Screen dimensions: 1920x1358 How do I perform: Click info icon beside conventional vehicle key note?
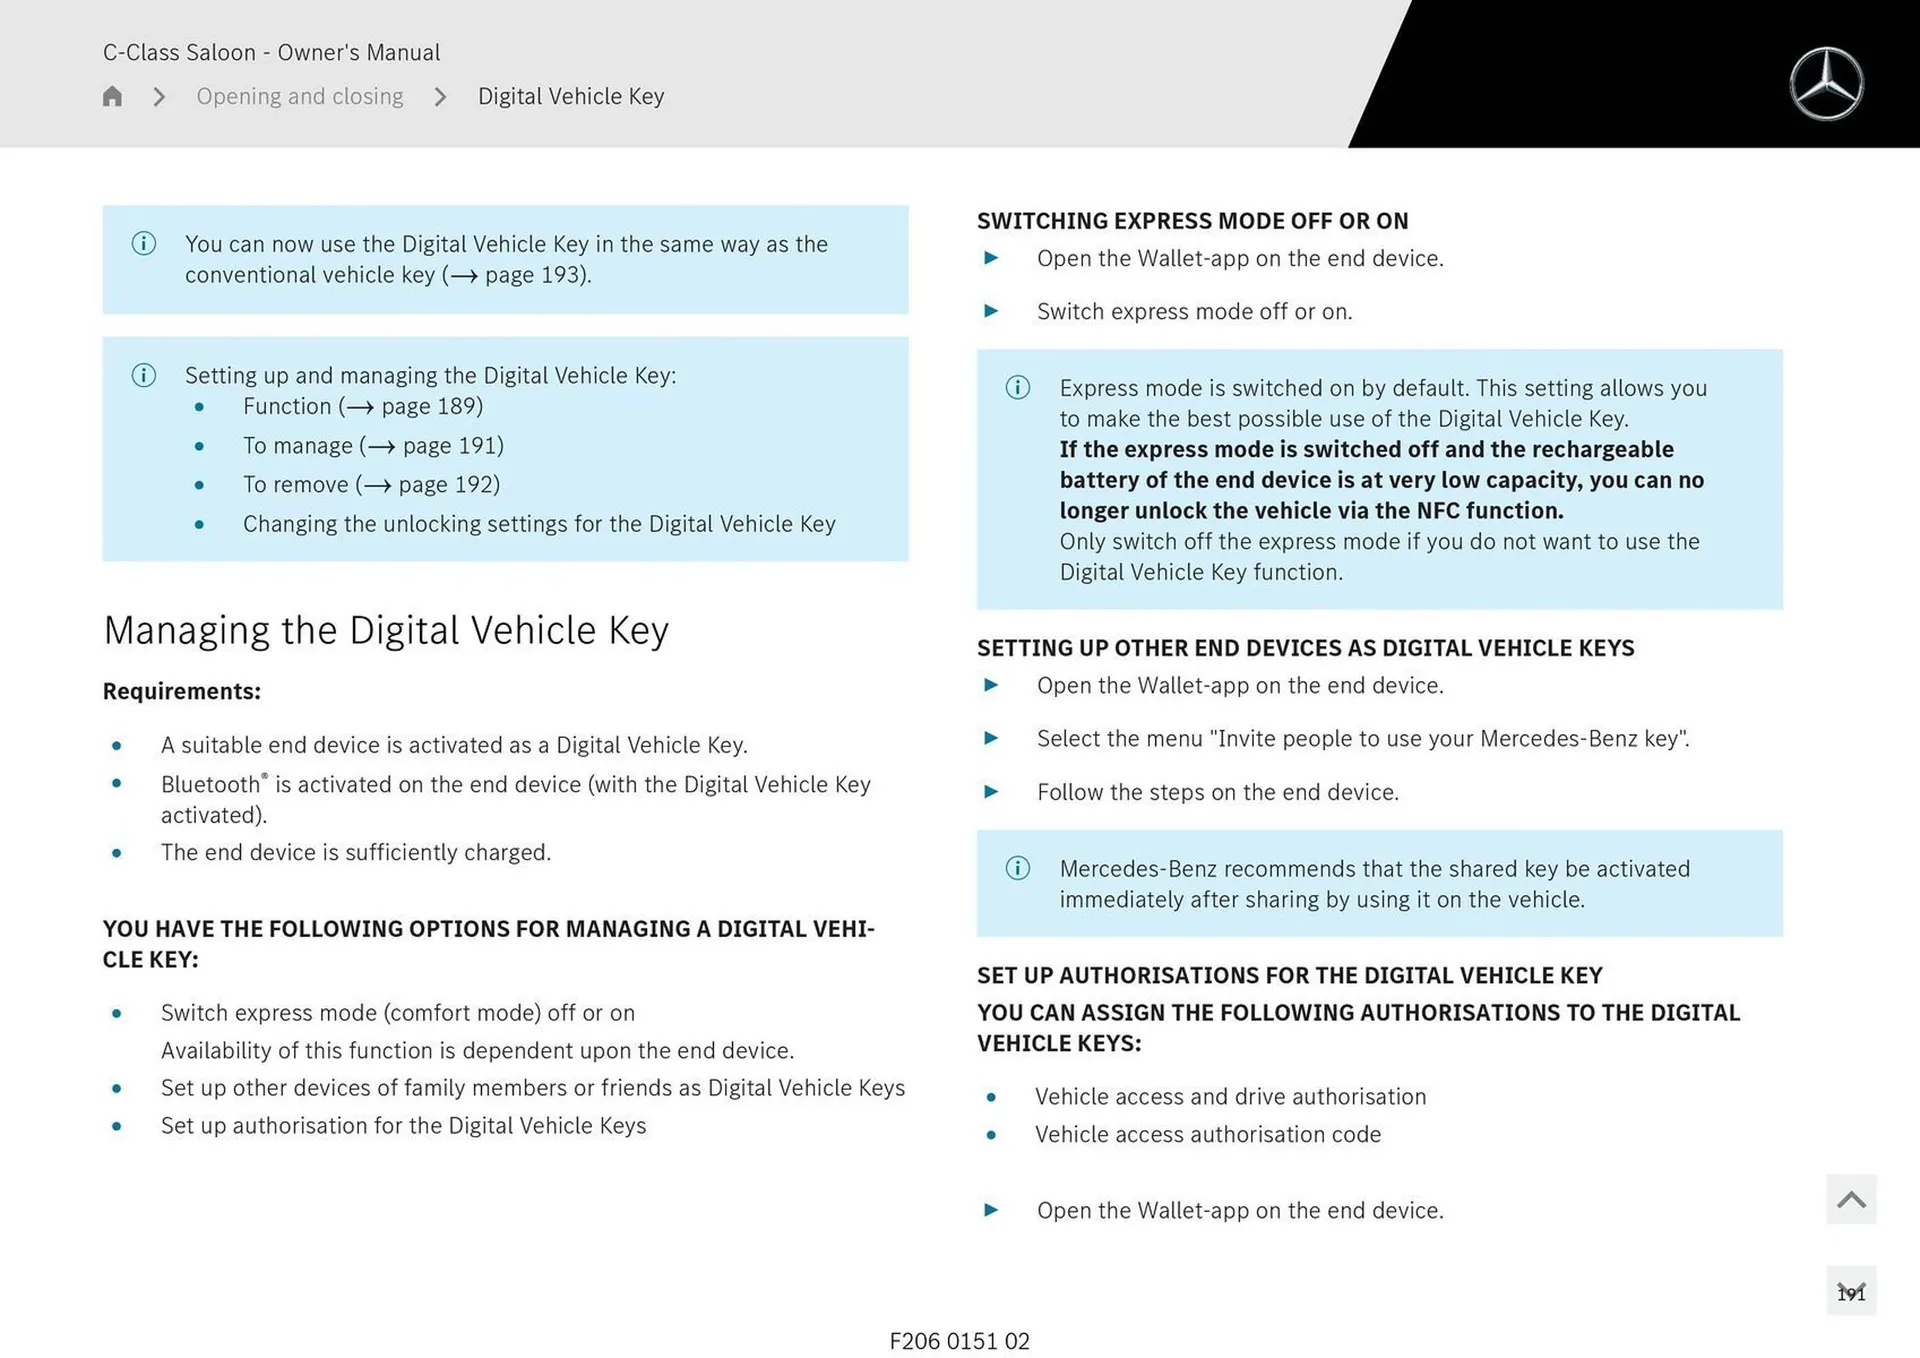(x=143, y=243)
